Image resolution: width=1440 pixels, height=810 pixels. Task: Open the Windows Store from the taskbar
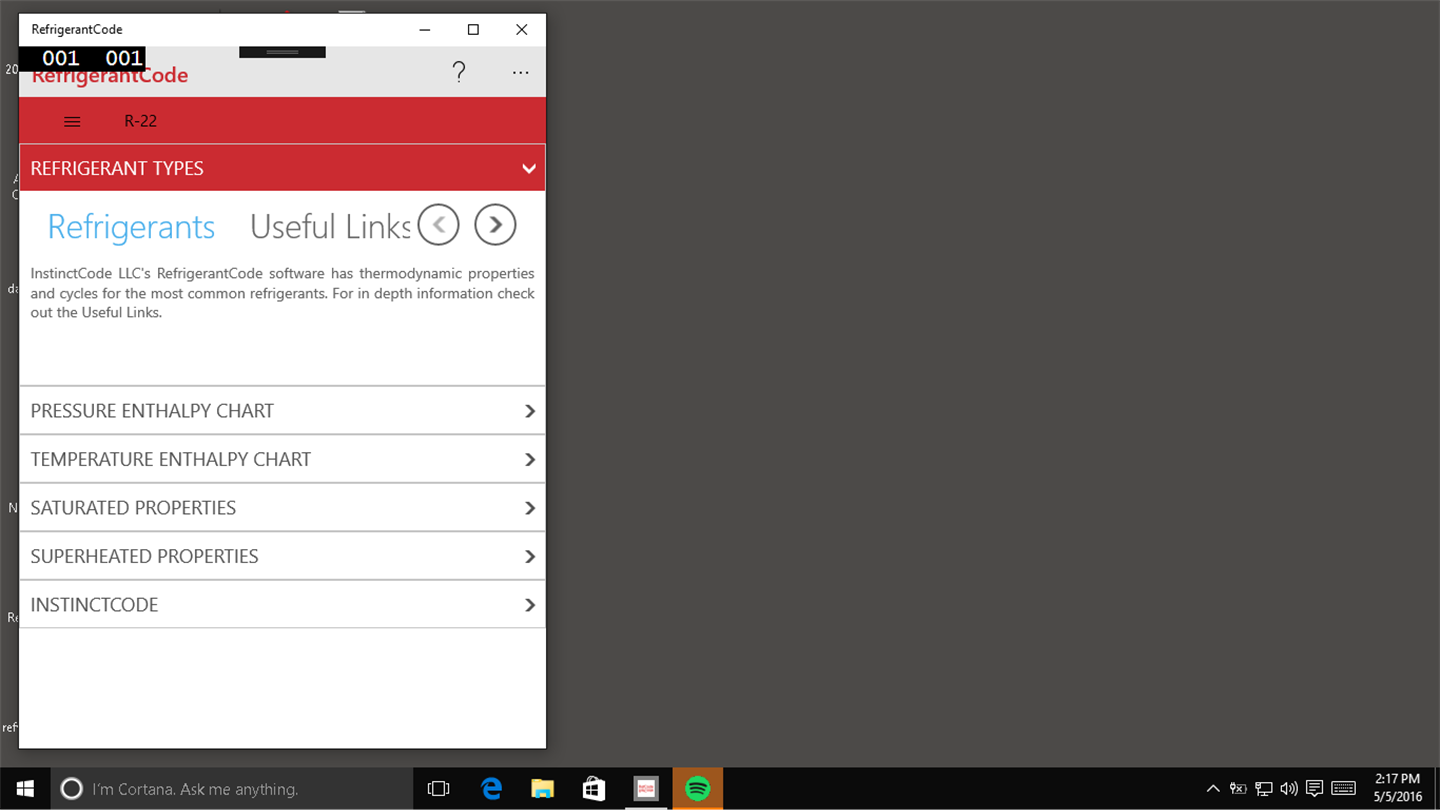click(594, 789)
